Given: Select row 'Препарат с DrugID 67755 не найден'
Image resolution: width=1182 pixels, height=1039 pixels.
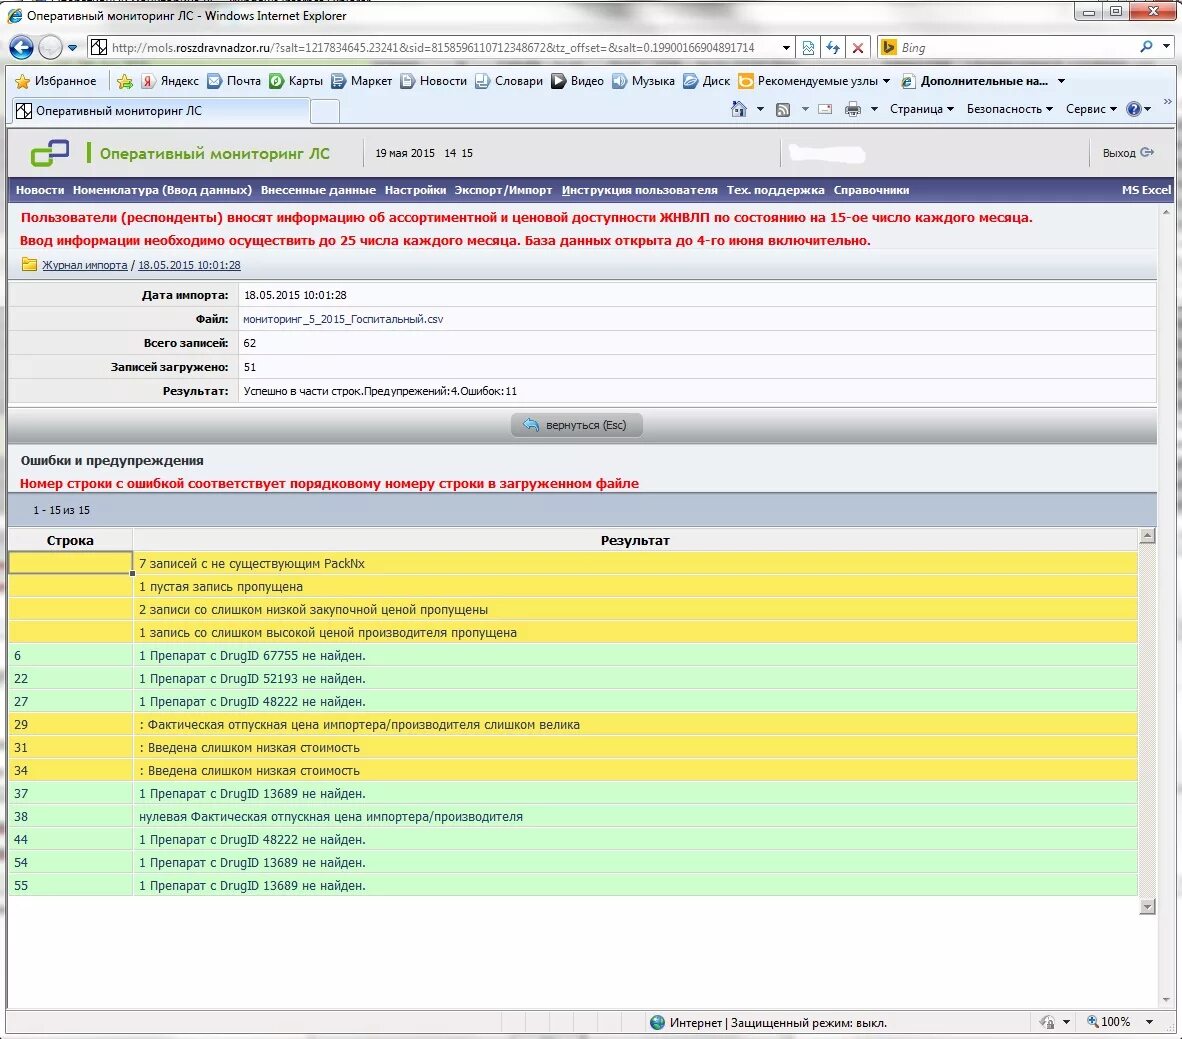Looking at the screenshot, I should 573,655.
